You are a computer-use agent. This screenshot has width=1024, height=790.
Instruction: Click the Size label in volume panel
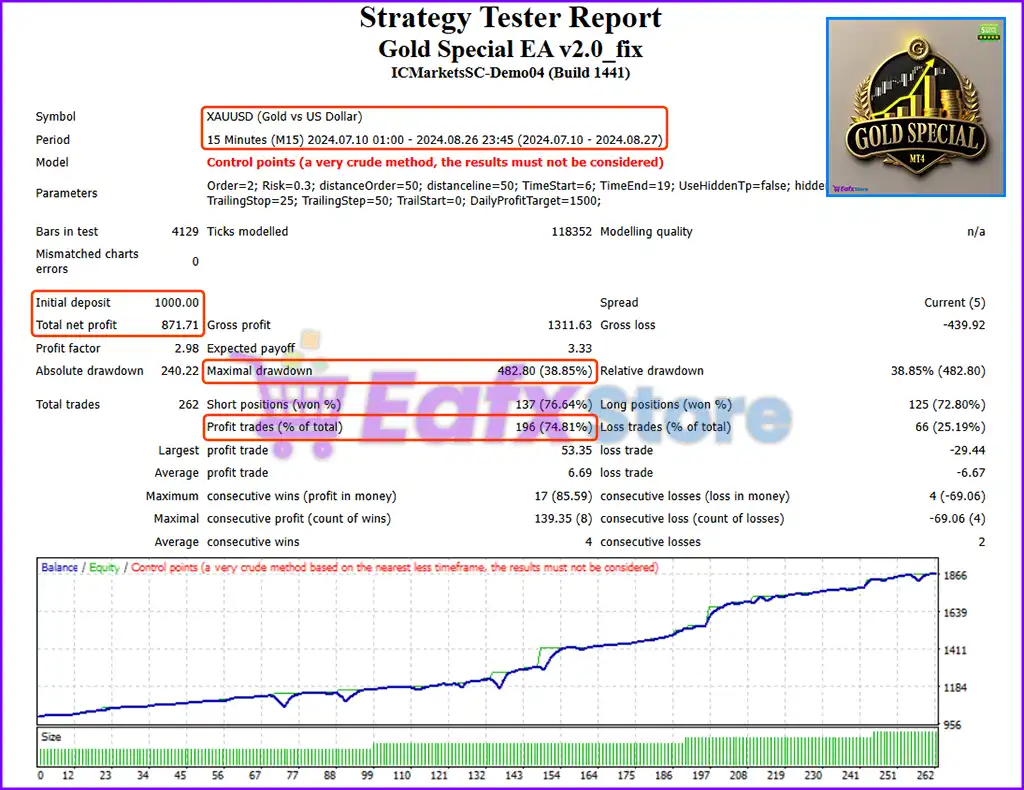[x=51, y=736]
